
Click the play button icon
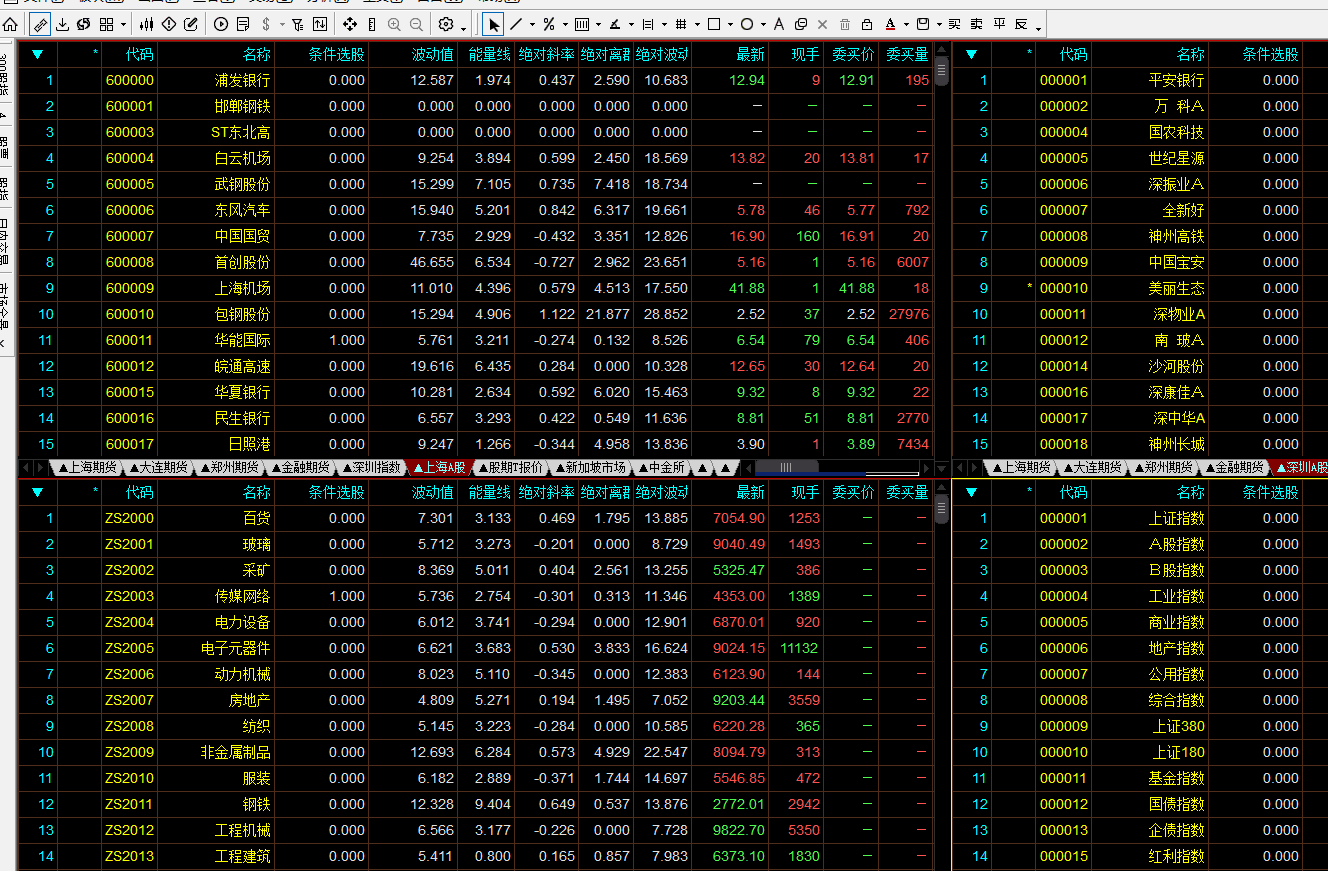tap(221, 24)
